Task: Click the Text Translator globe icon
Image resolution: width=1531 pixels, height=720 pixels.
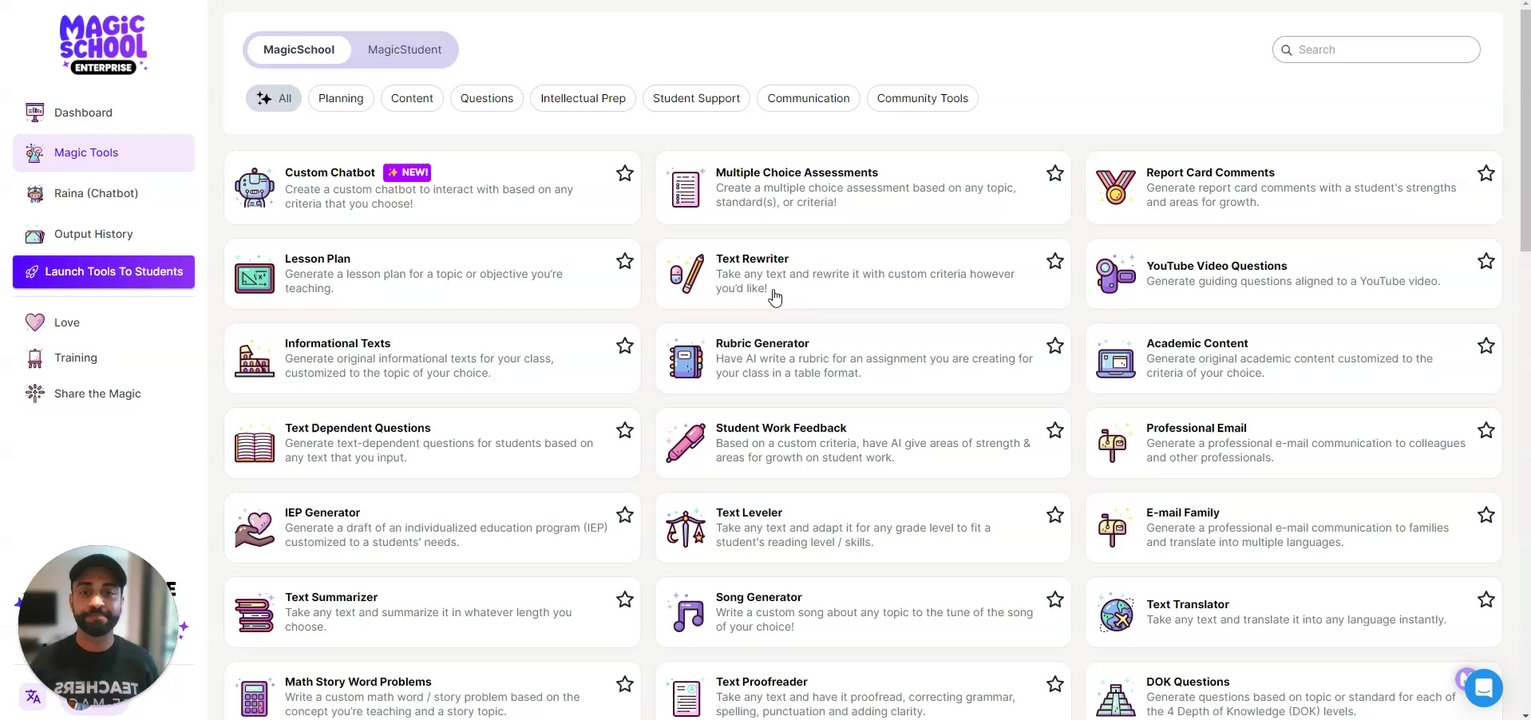Action: pos(1116,613)
